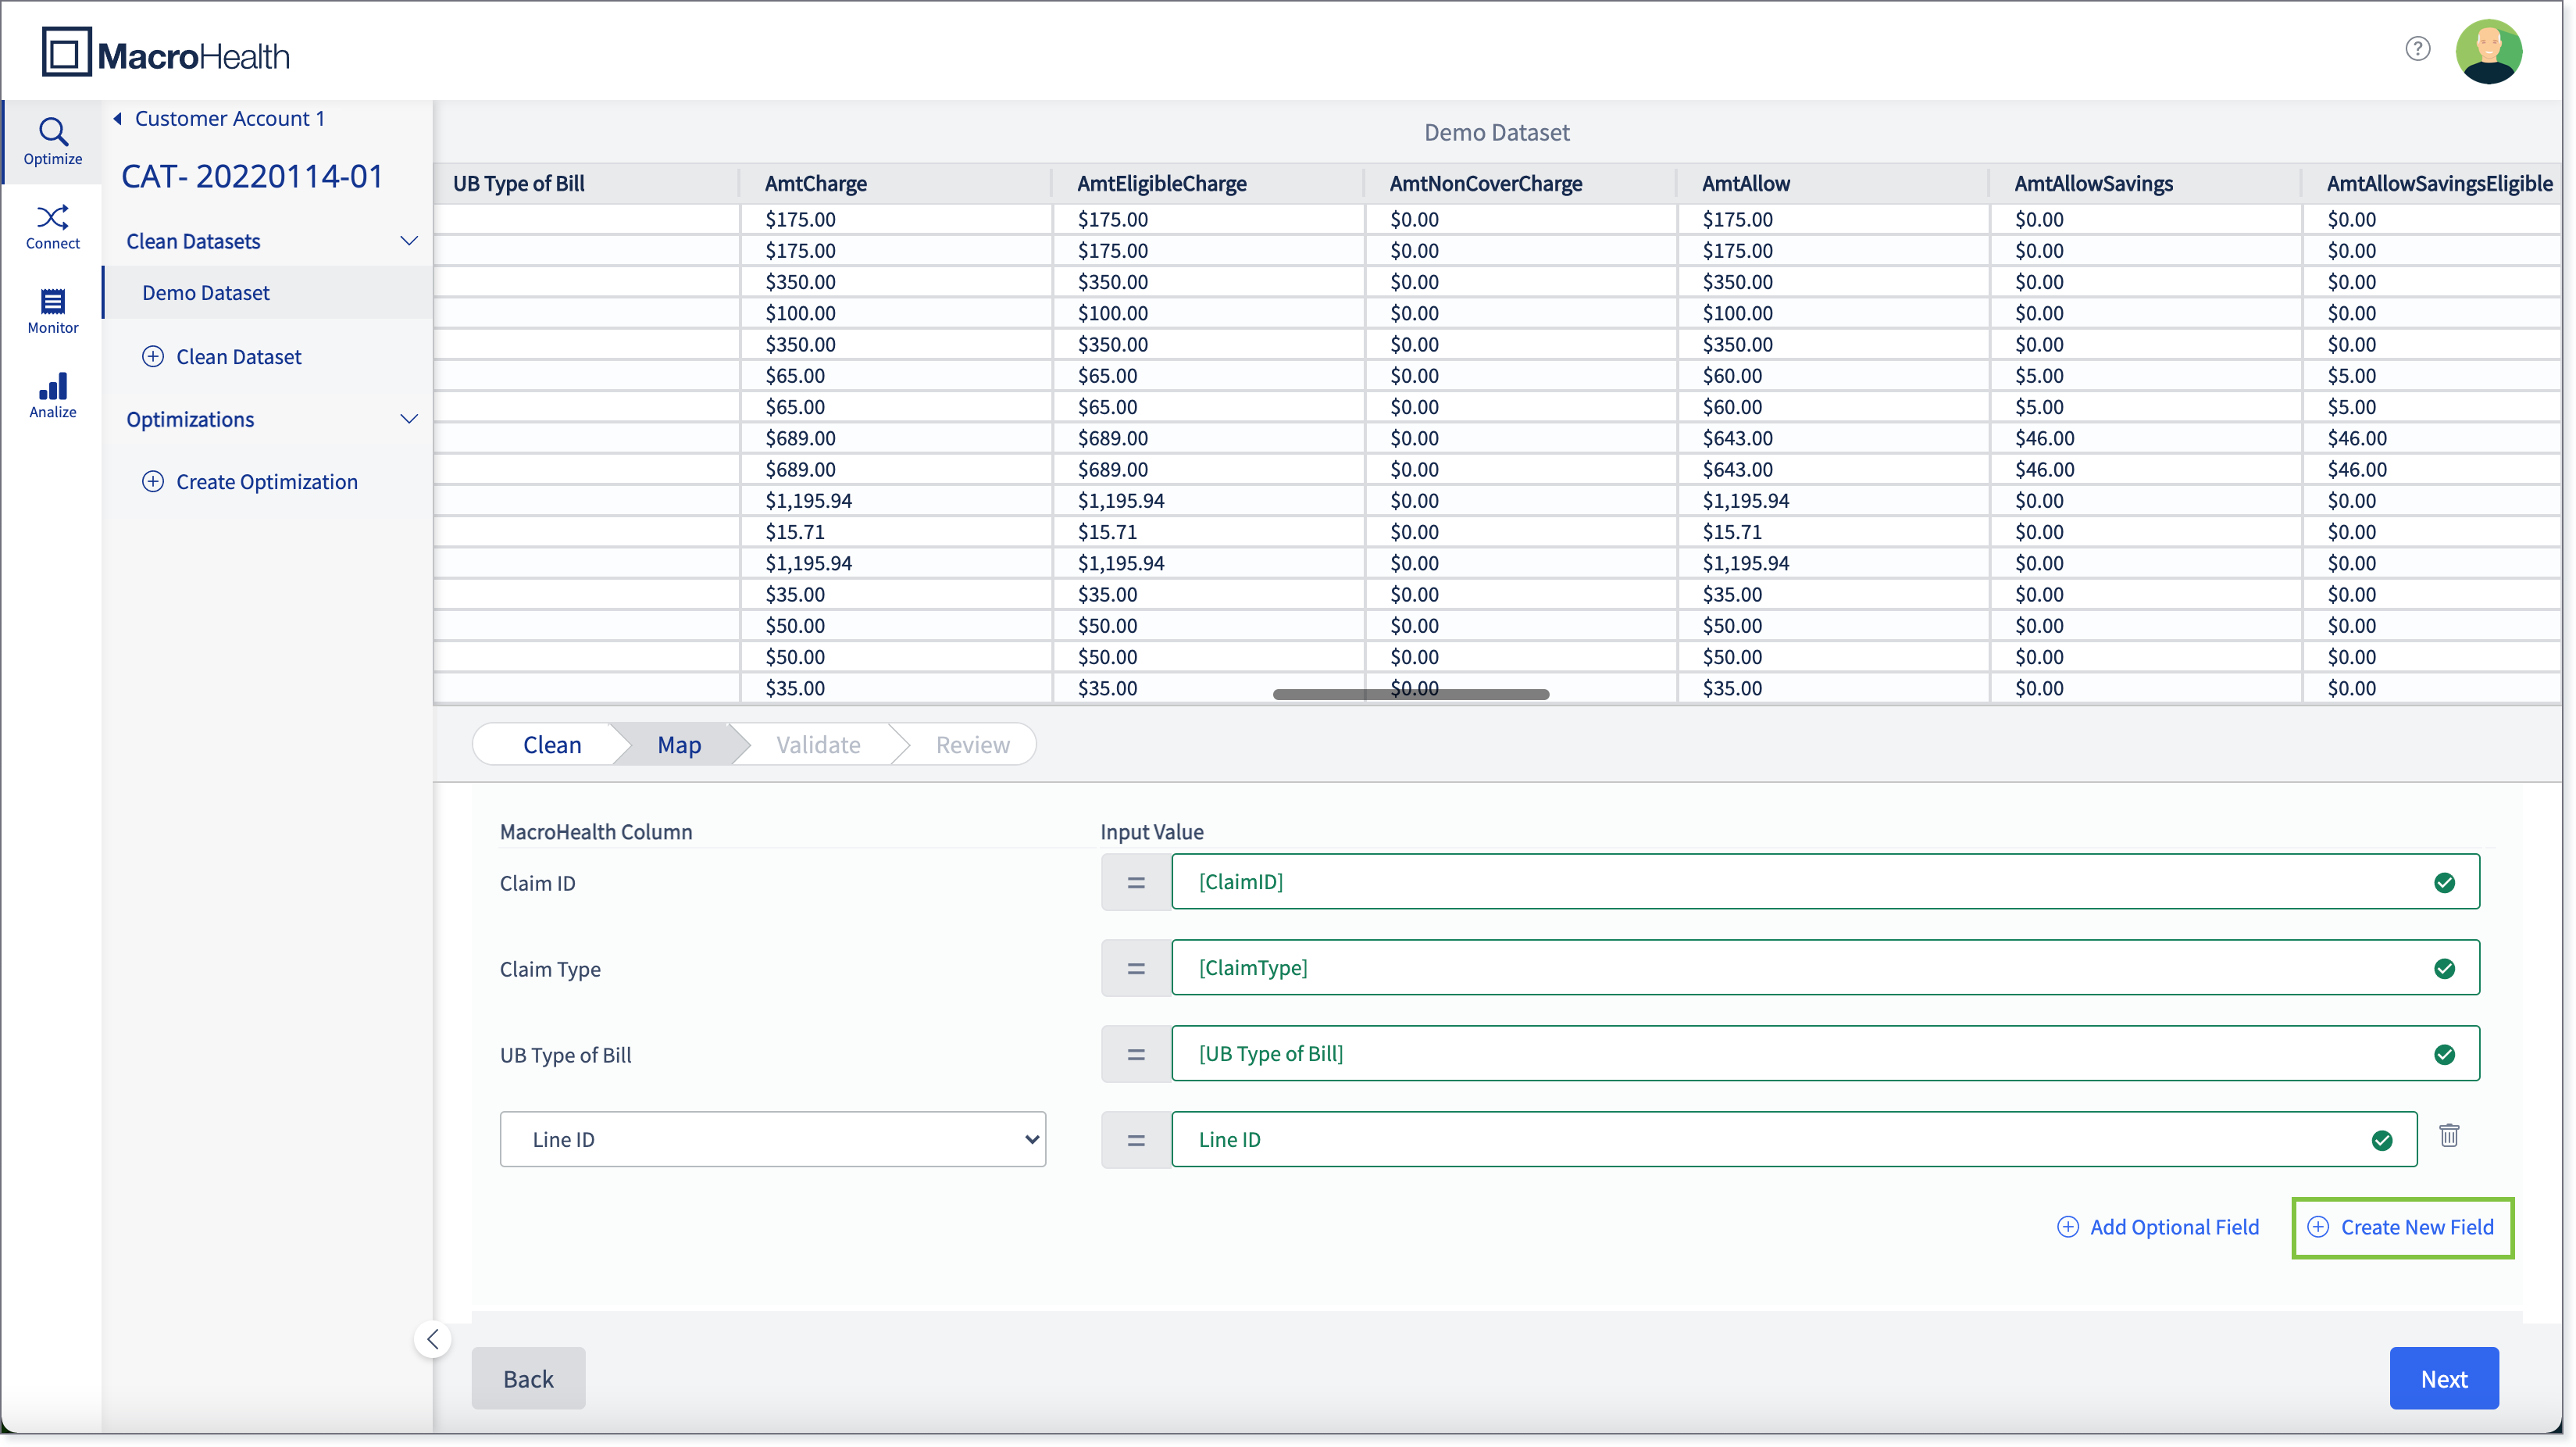2576x1447 pixels.
Task: Click the [UB Type of Bill] input value field
Action: pos(1825,1054)
